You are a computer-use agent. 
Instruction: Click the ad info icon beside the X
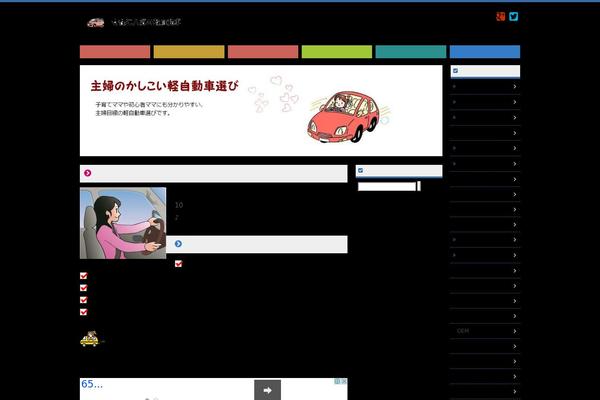[x=338, y=381]
